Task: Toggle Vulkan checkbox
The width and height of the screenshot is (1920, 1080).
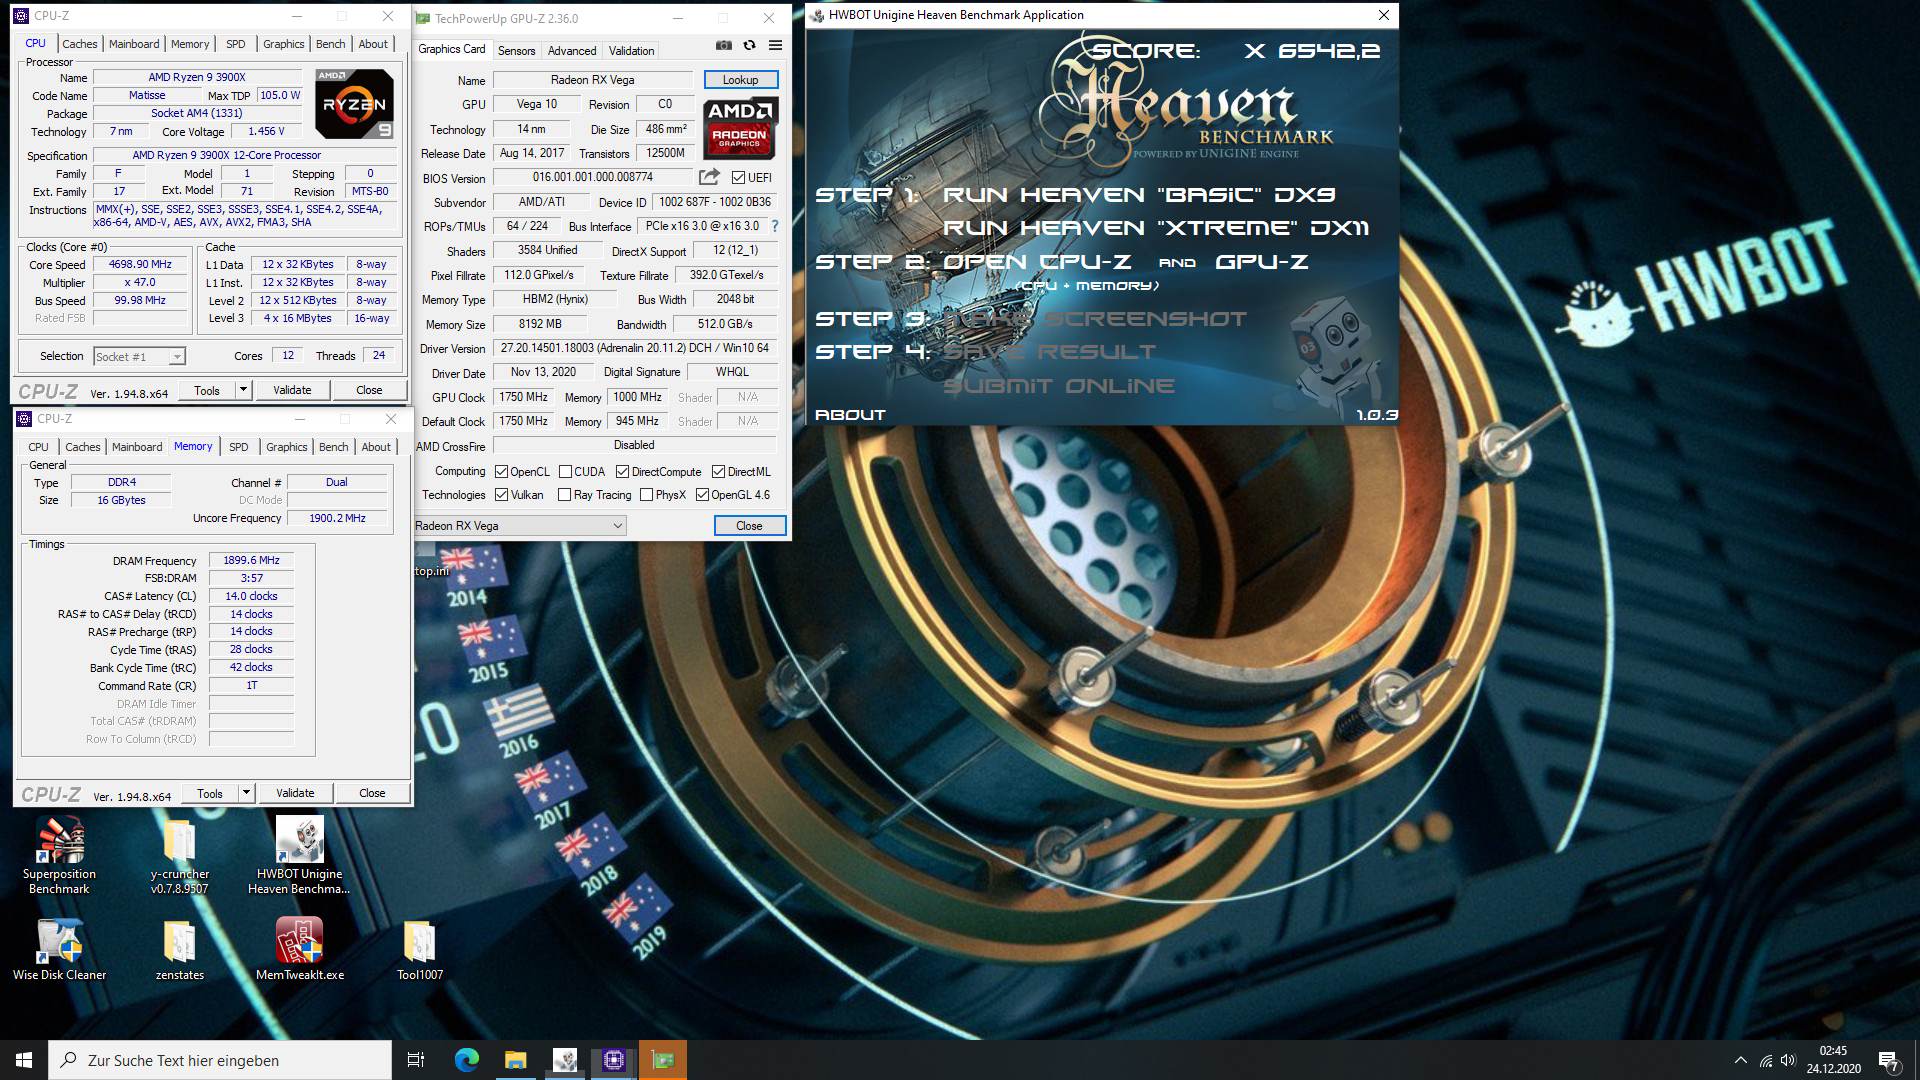Action: click(x=501, y=495)
